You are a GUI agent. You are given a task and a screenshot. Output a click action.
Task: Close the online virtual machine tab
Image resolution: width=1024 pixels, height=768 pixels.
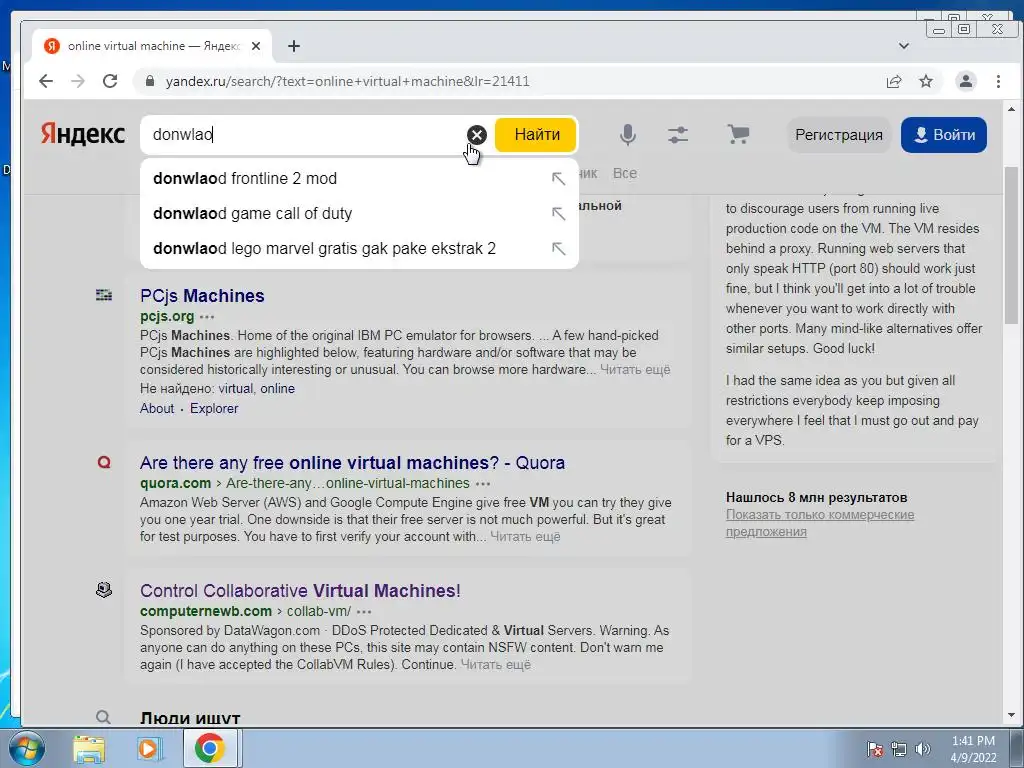point(256,46)
